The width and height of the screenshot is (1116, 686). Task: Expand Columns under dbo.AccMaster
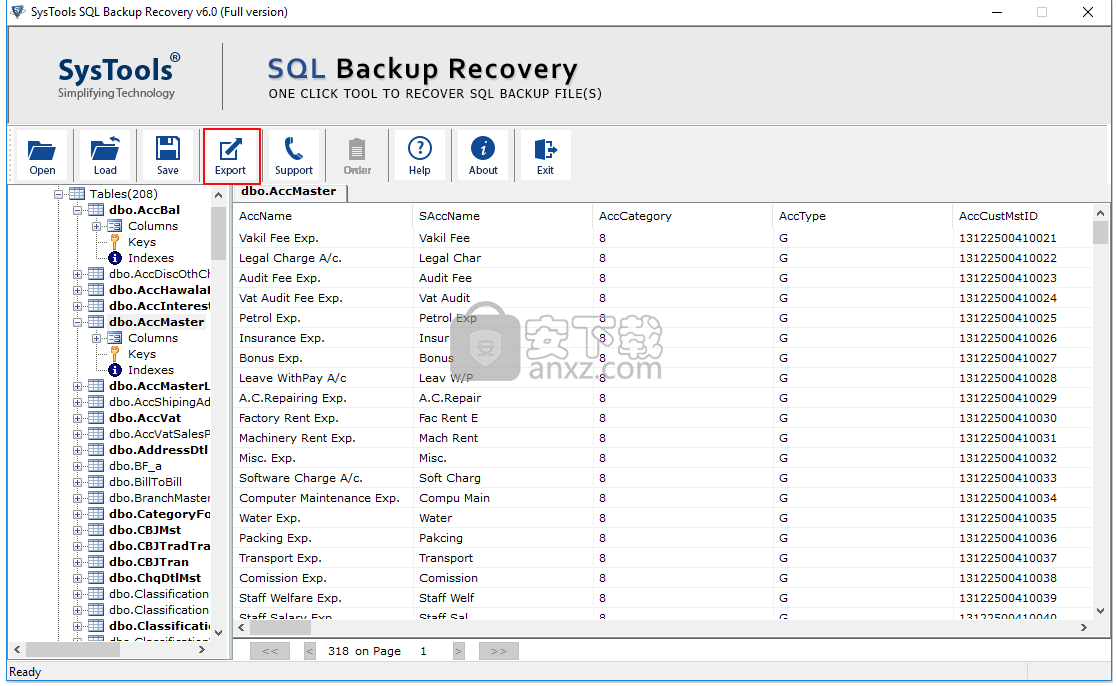coord(96,338)
